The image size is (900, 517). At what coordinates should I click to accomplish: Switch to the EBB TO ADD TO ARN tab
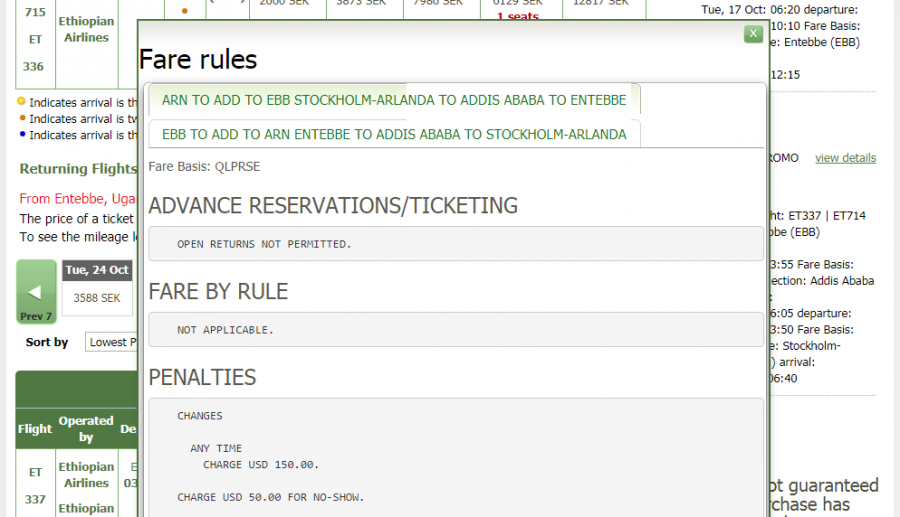(394, 134)
